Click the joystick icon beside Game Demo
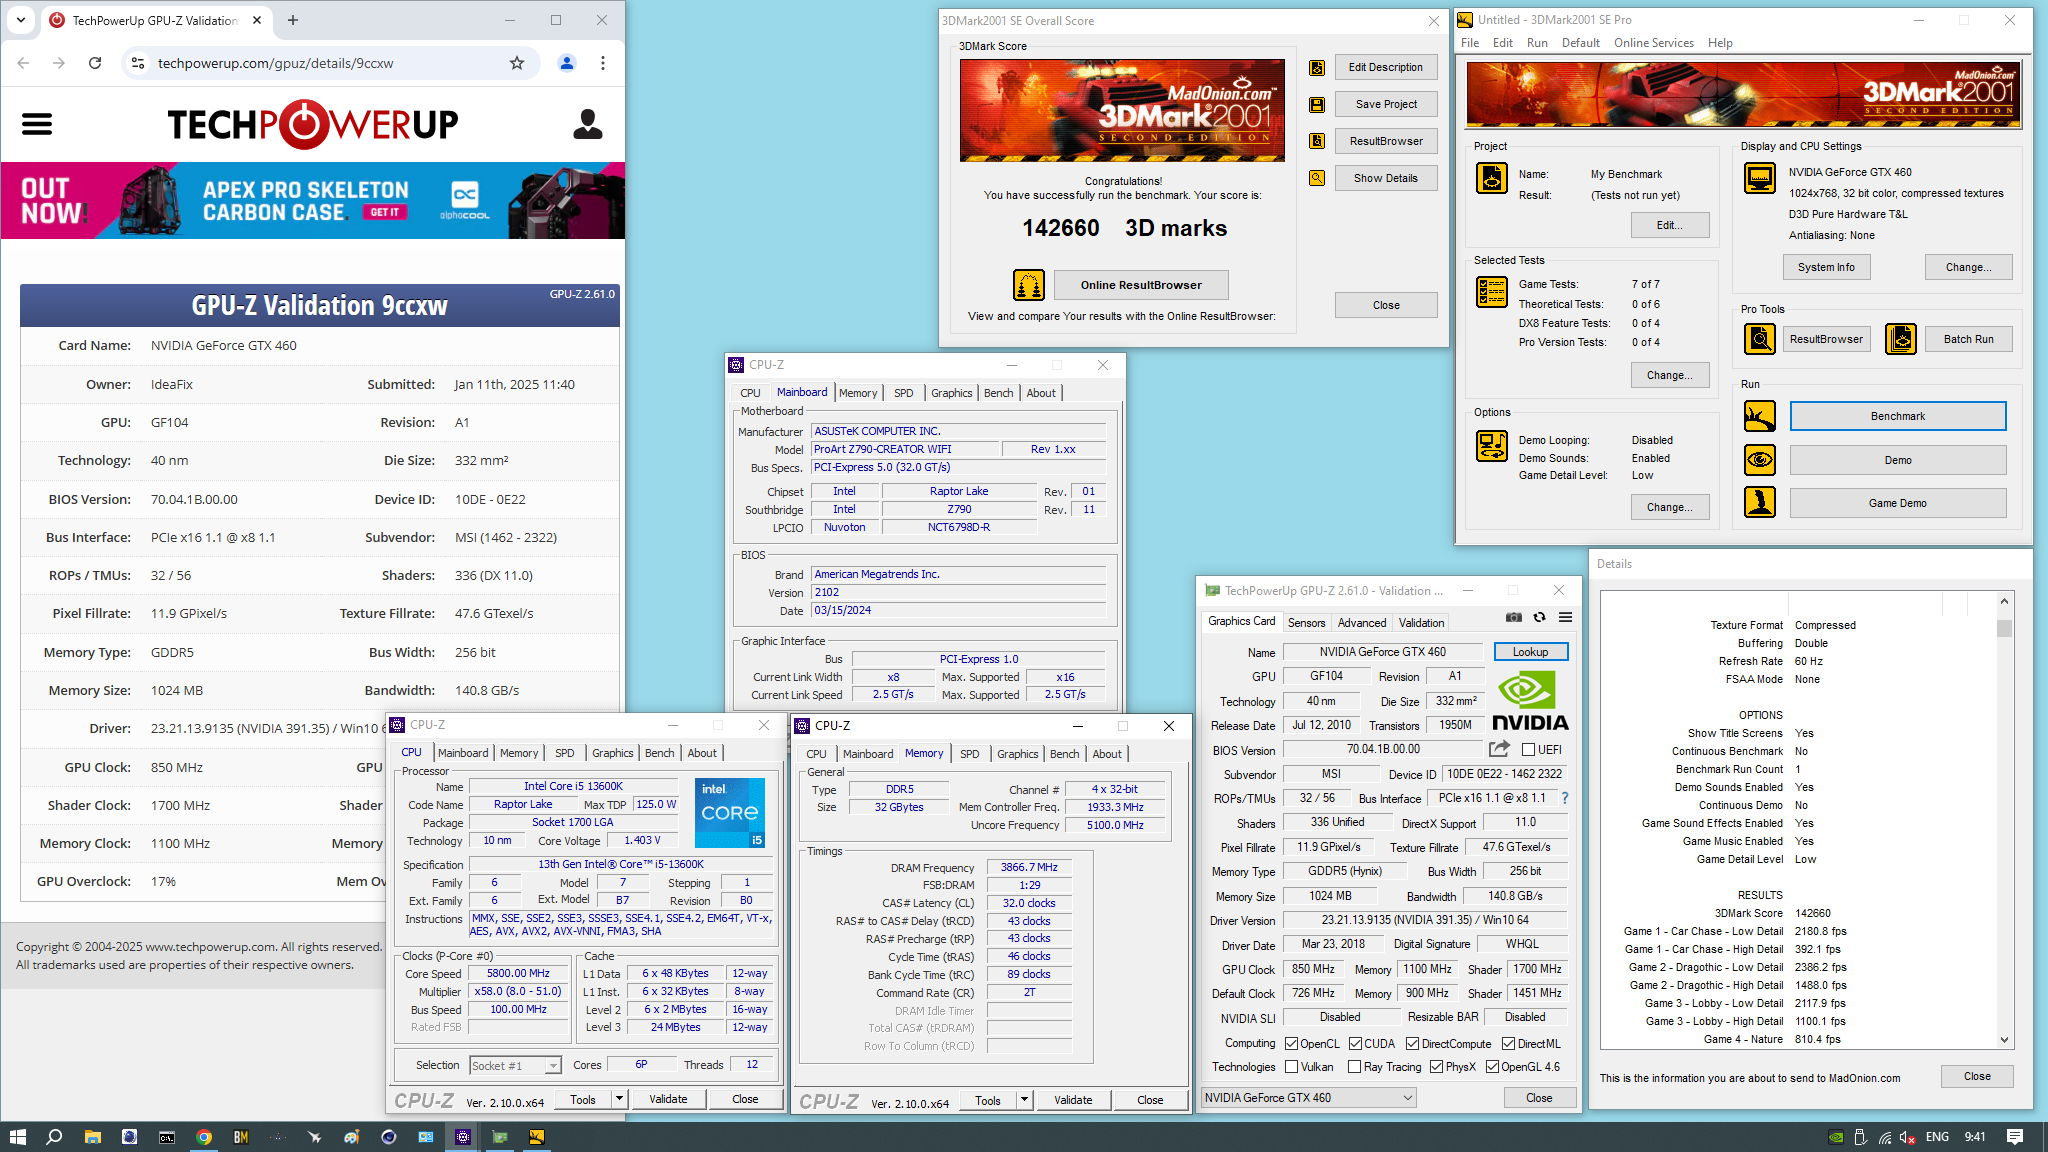The height and width of the screenshot is (1152, 2048). [x=1760, y=502]
